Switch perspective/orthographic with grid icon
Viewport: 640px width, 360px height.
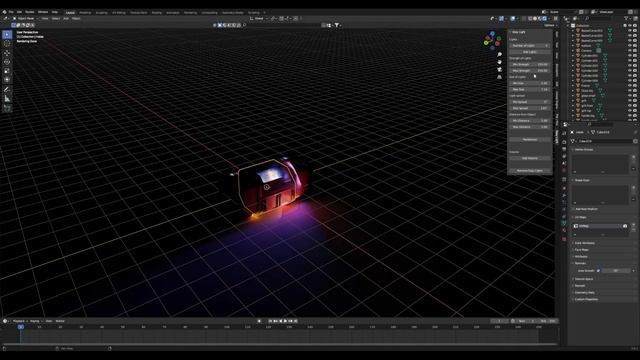[499, 77]
